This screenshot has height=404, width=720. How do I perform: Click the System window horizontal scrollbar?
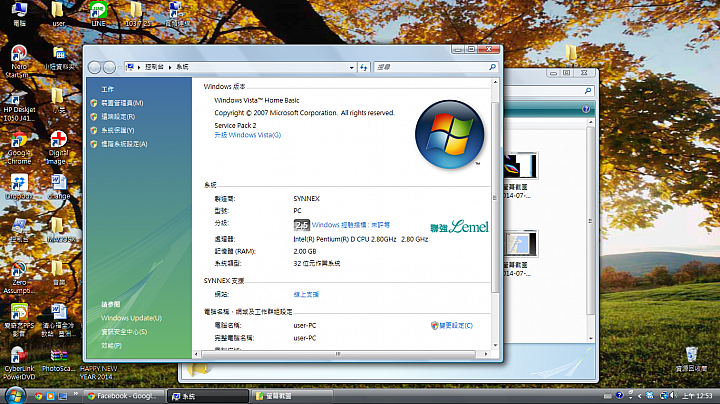(338, 354)
